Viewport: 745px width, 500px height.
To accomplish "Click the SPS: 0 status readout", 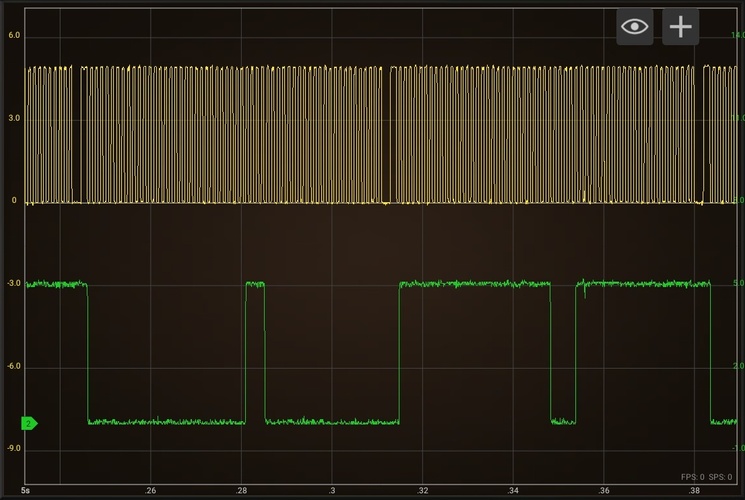I will (x=720, y=477).
